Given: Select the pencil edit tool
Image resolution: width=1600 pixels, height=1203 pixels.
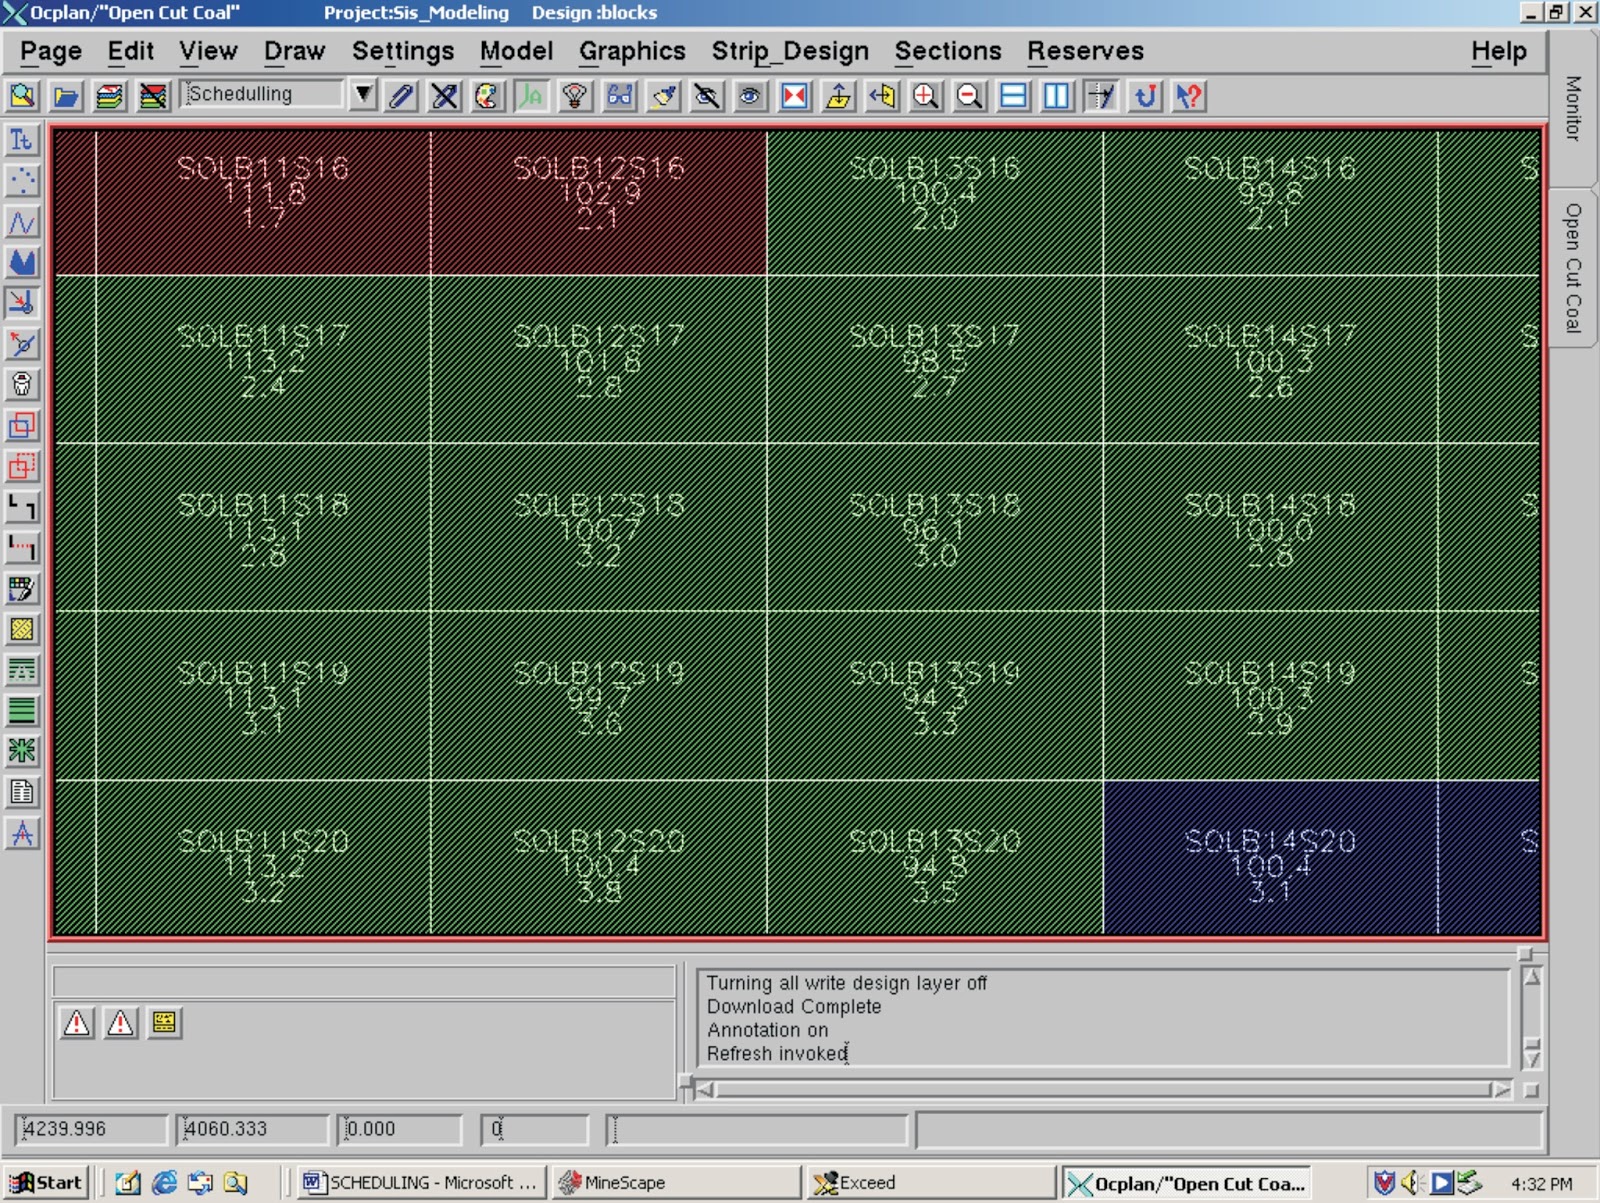Looking at the screenshot, I should (x=401, y=96).
